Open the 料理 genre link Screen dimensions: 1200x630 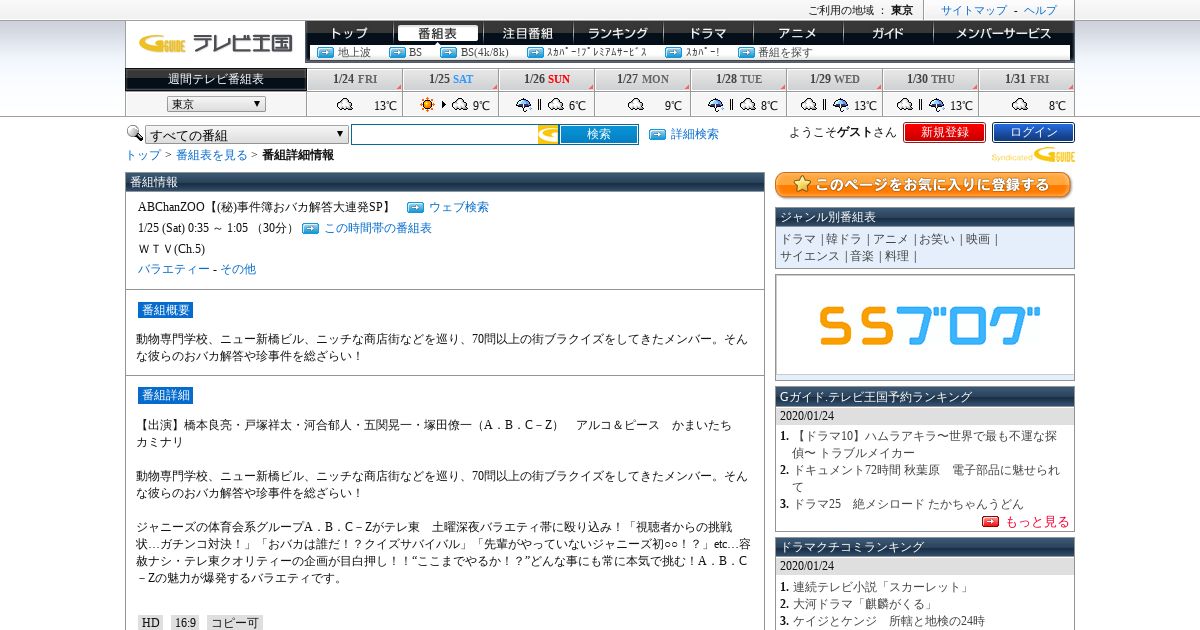point(897,256)
